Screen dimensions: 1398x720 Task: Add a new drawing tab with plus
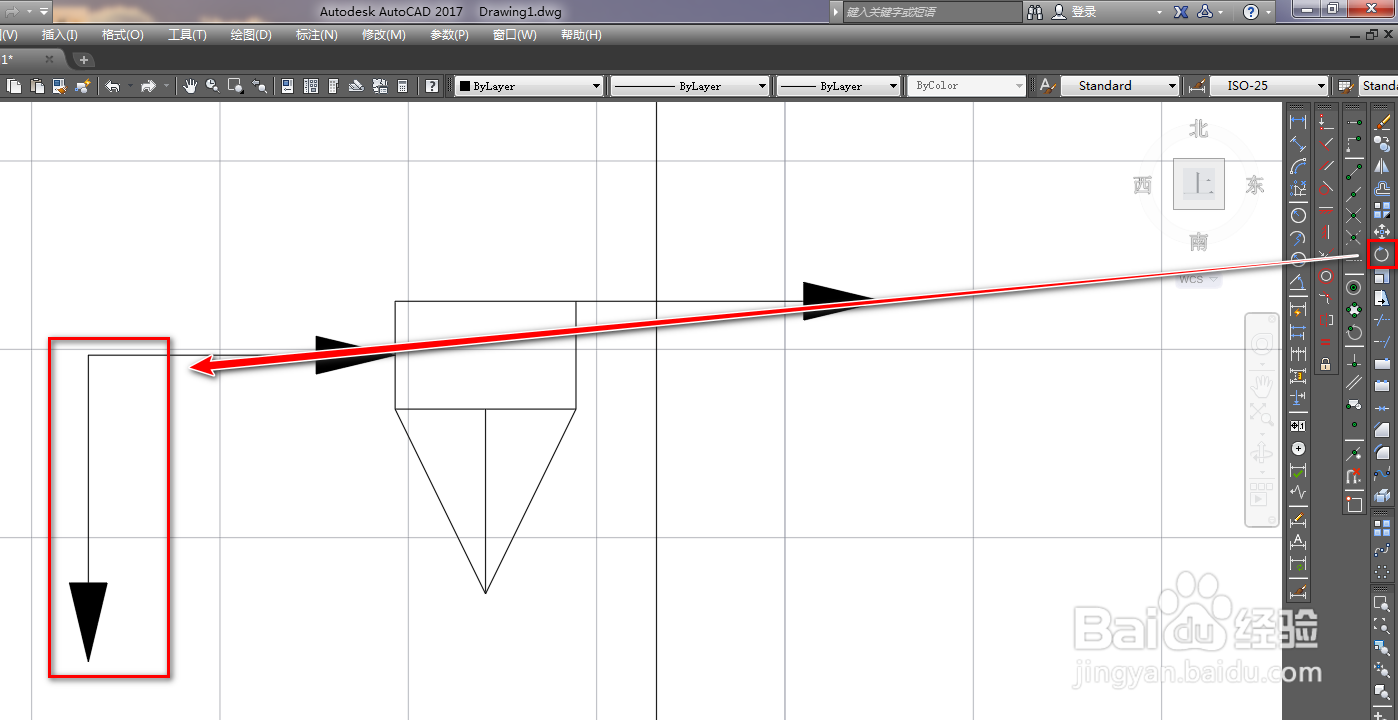click(84, 60)
